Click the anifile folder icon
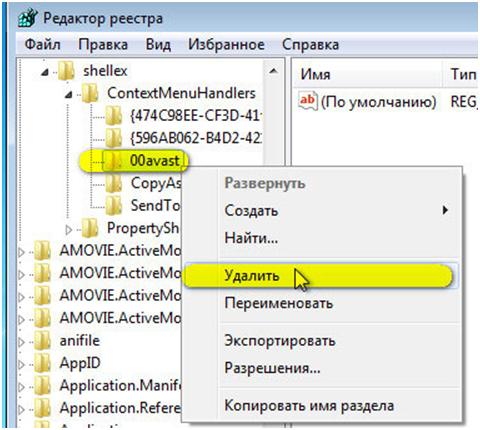The width and height of the screenshot is (480, 430). [43, 341]
